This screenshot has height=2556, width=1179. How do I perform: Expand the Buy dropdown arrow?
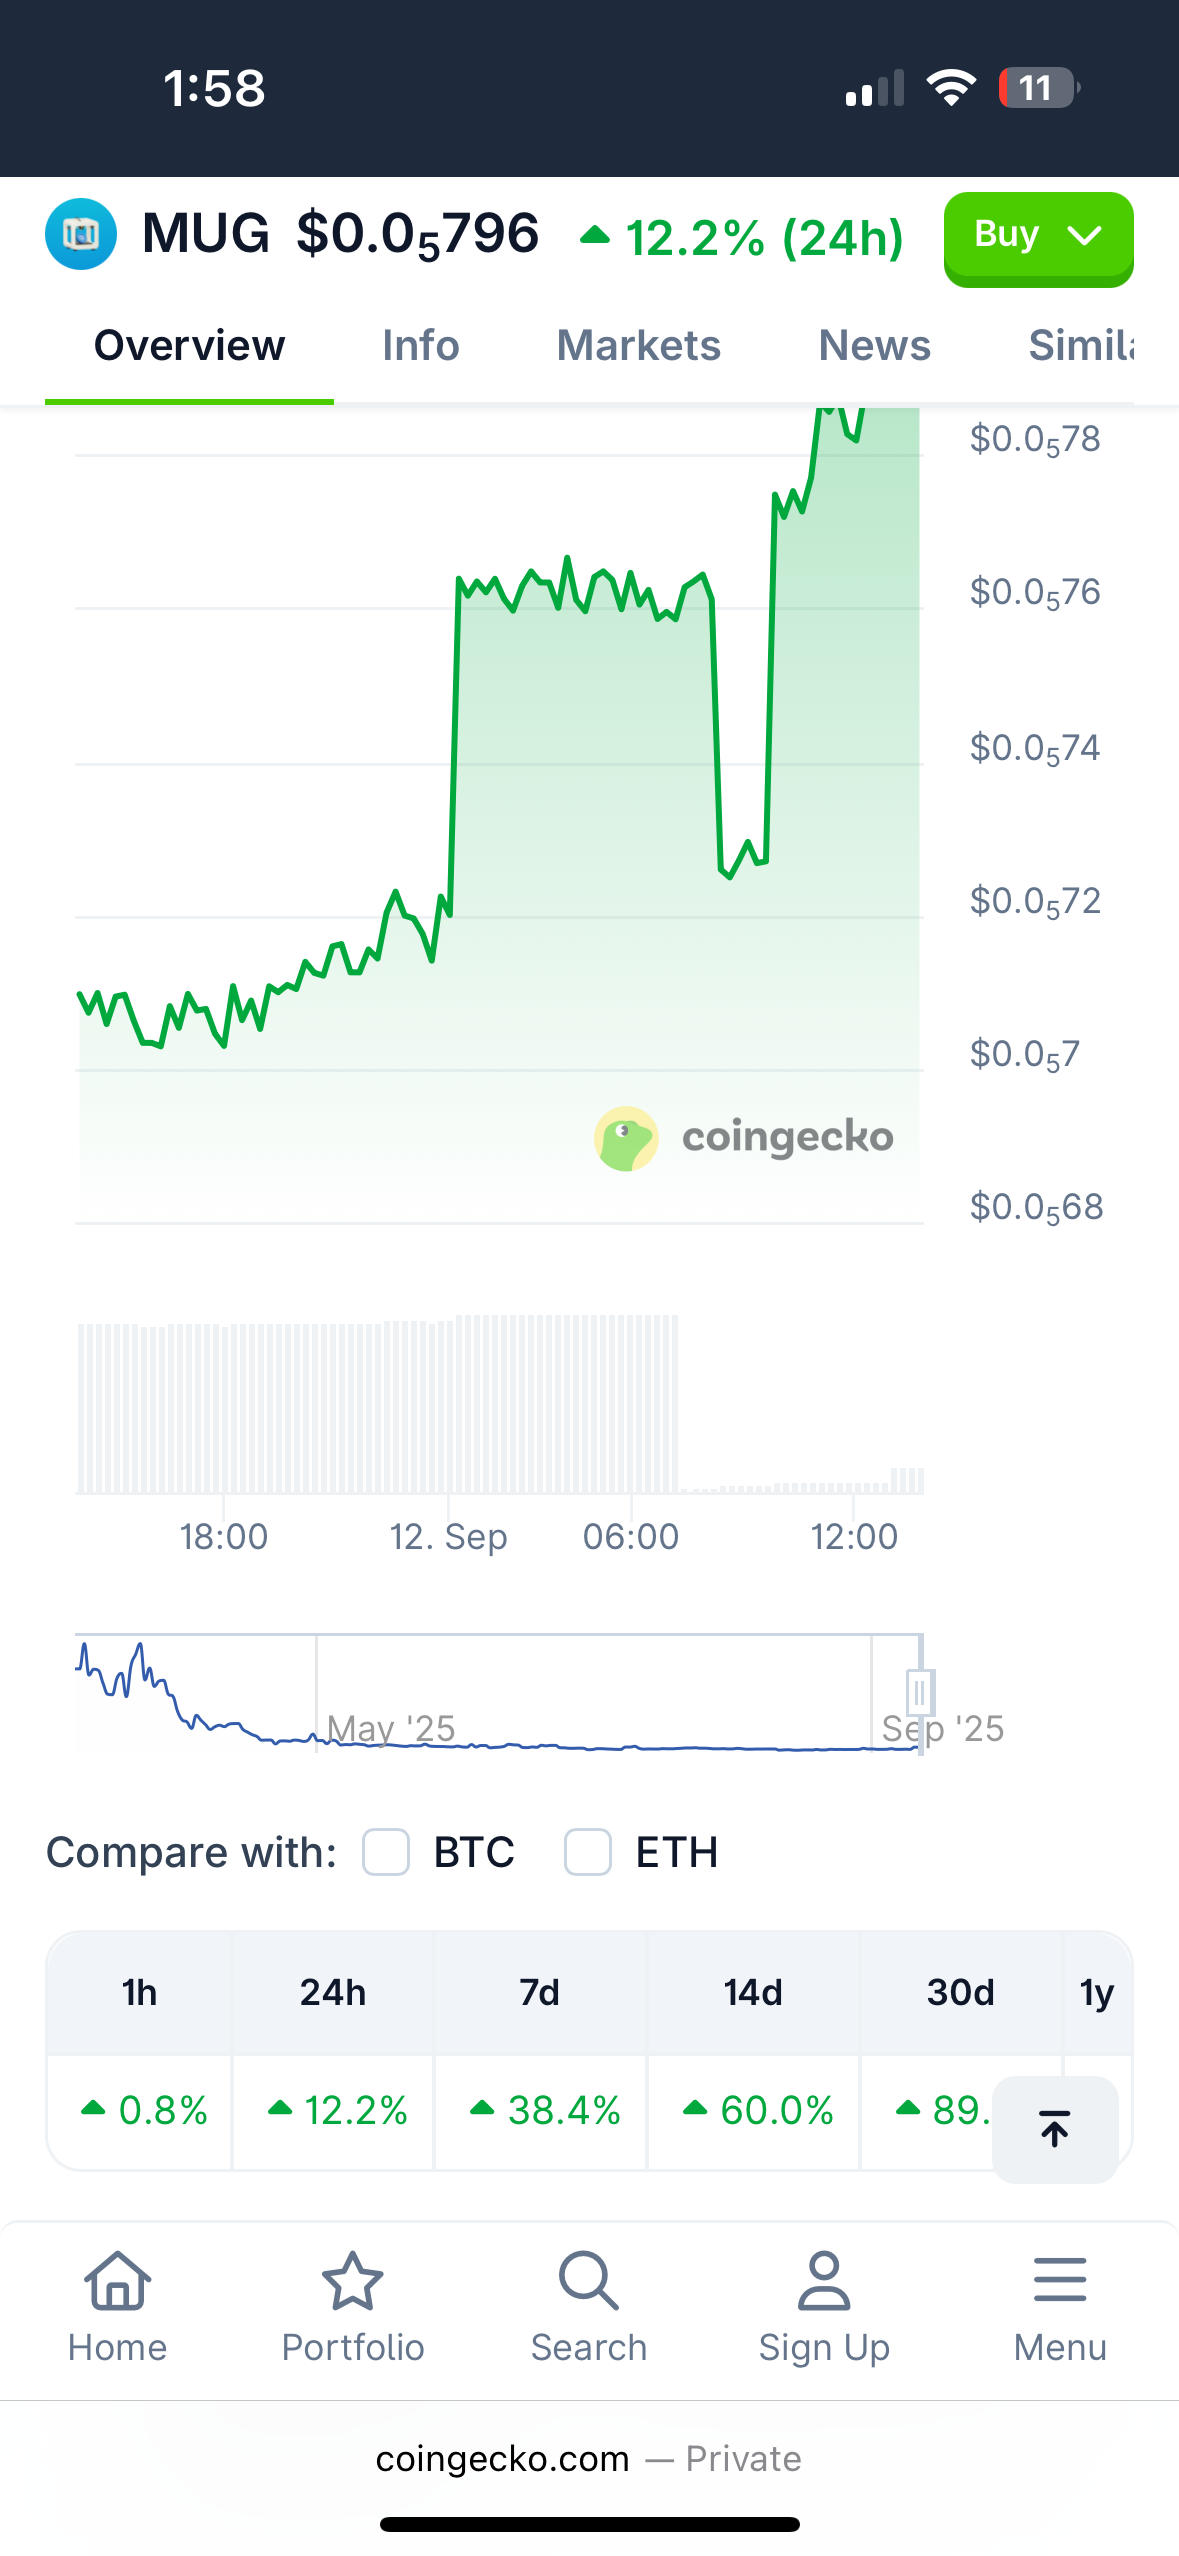(1084, 235)
